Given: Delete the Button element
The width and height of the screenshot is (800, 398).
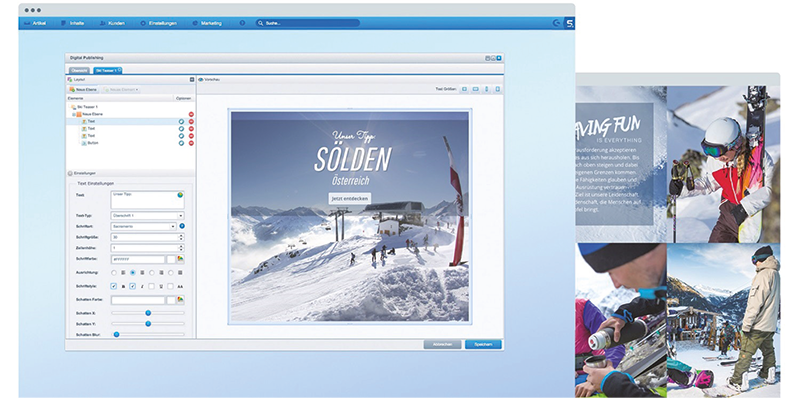Looking at the screenshot, I should tap(191, 143).
